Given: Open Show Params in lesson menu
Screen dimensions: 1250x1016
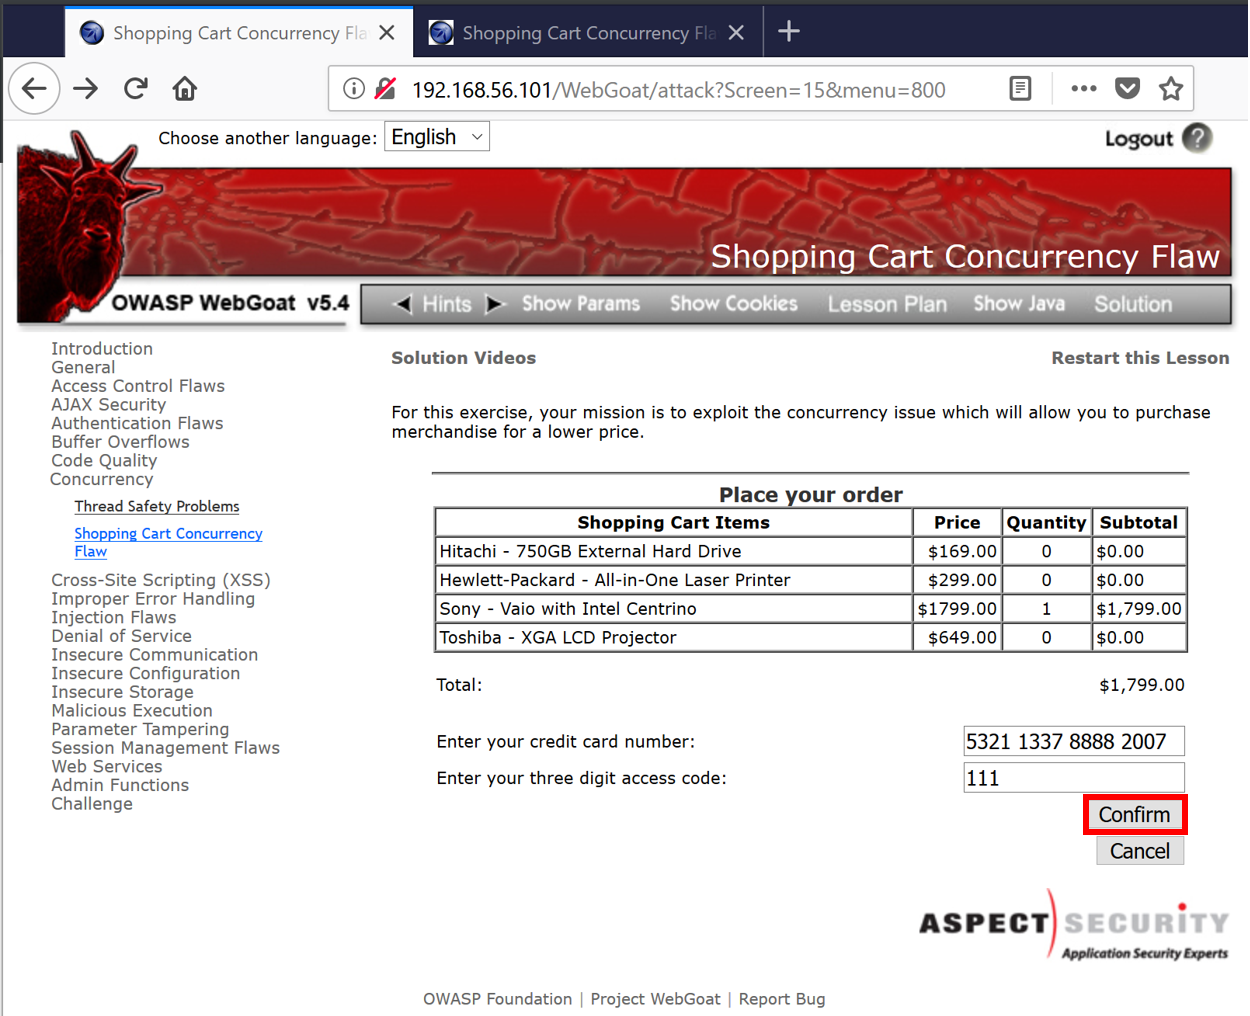Looking at the screenshot, I should point(580,304).
